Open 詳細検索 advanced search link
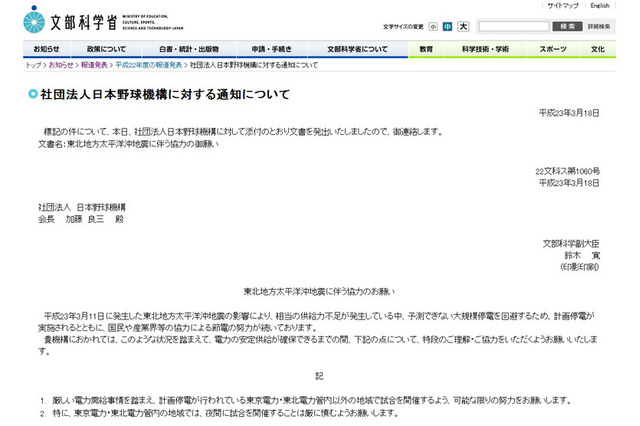 click(599, 27)
